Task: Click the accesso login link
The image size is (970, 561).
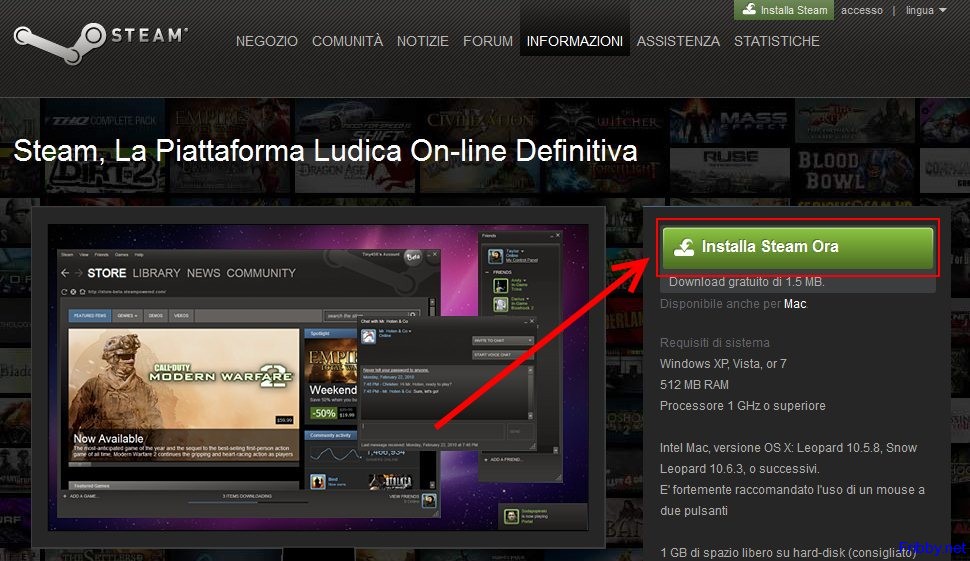Action: pyautogui.click(x=861, y=11)
